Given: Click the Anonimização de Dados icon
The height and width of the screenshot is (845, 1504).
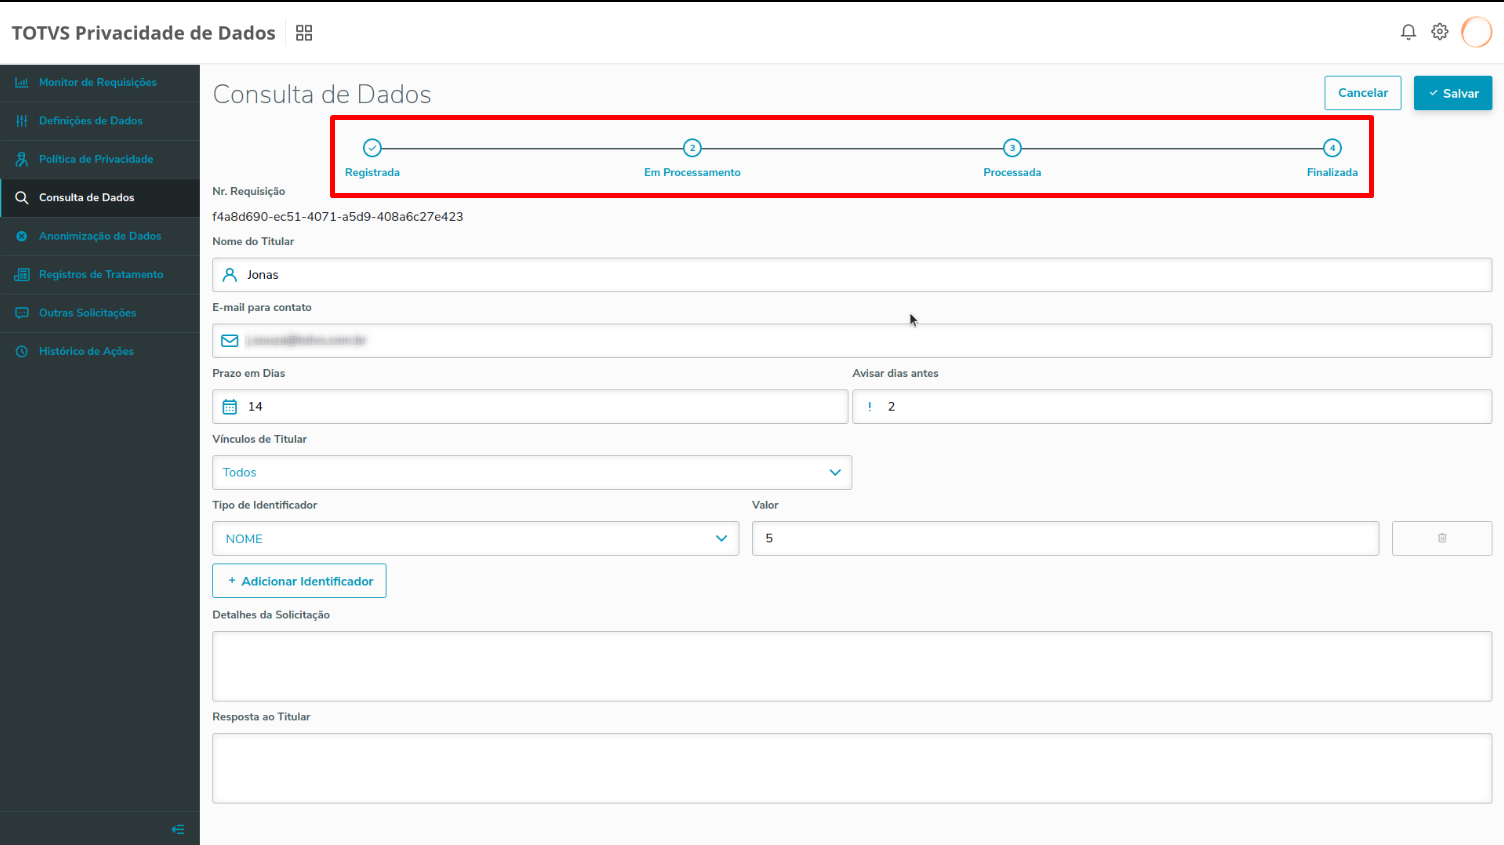Looking at the screenshot, I should click(21, 236).
